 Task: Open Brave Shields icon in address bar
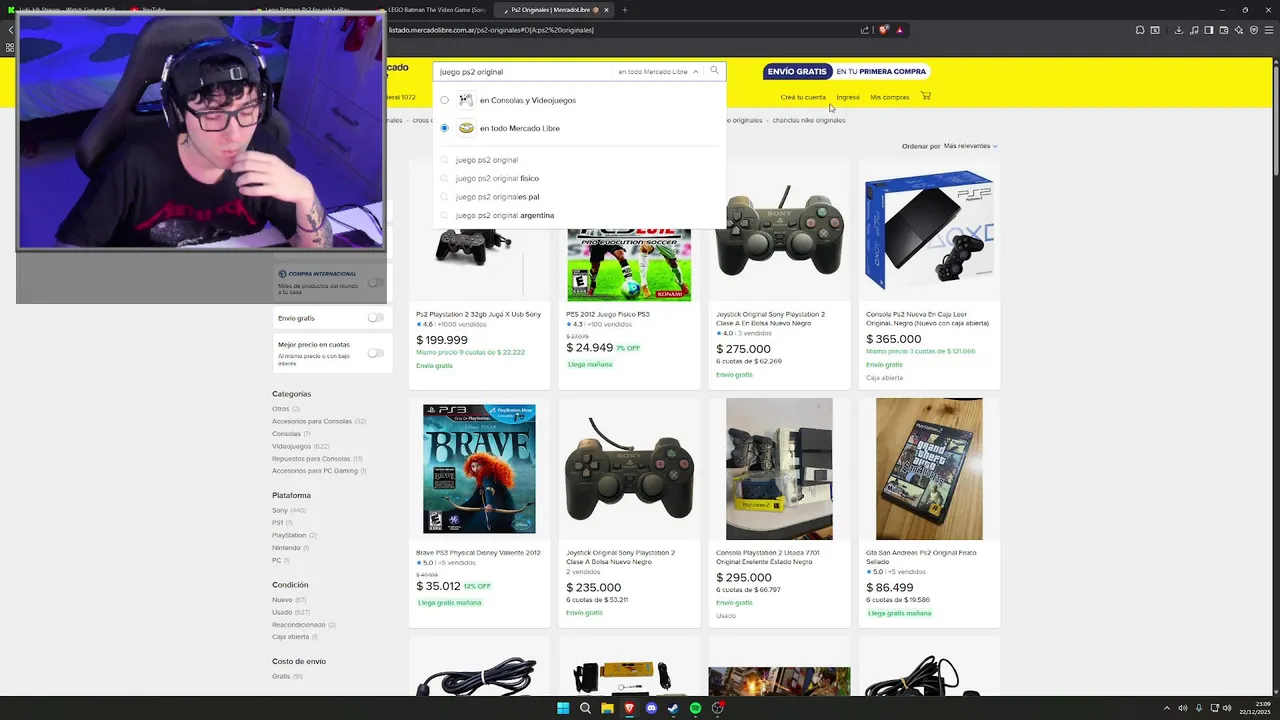[884, 30]
